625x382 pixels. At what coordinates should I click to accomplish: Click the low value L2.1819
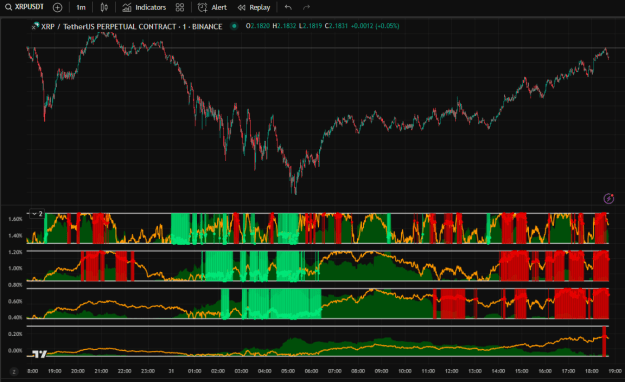311,26
